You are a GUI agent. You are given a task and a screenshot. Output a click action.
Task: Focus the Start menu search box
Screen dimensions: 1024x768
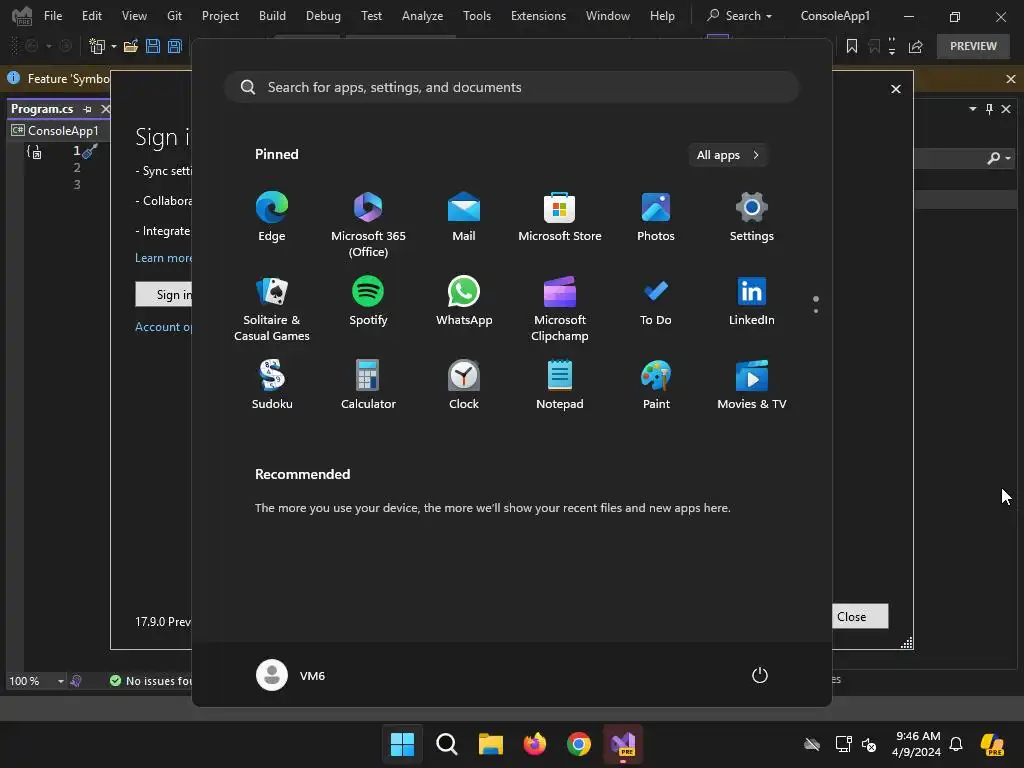coord(511,88)
